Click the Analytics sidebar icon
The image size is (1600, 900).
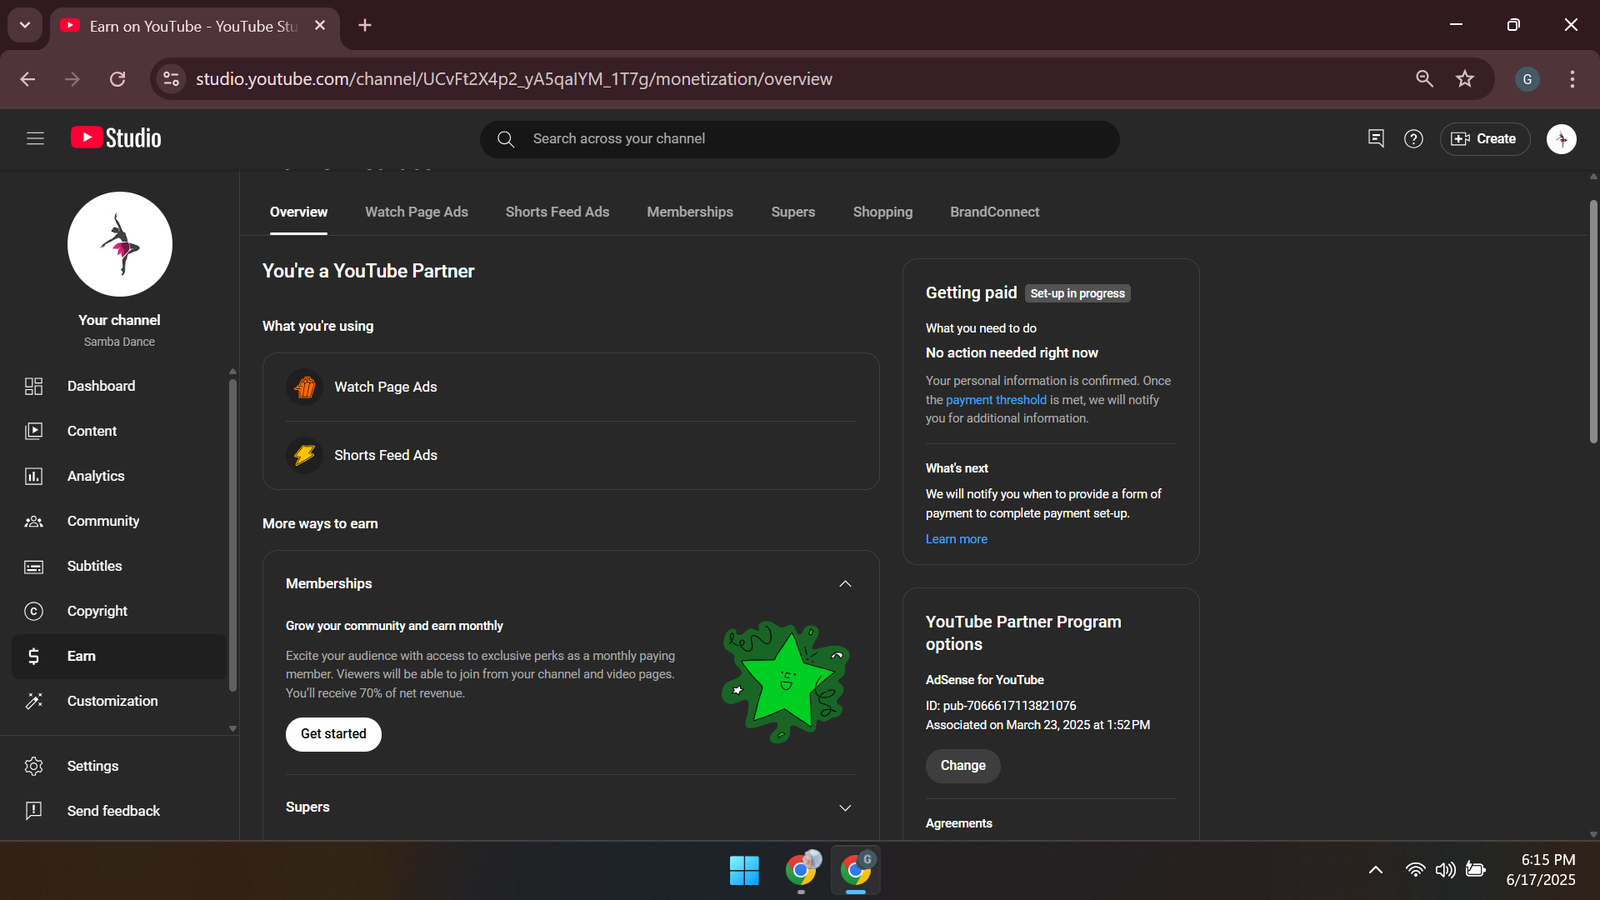[x=34, y=476]
